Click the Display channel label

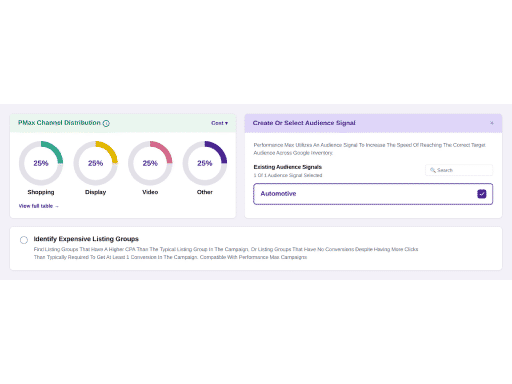tap(95, 192)
